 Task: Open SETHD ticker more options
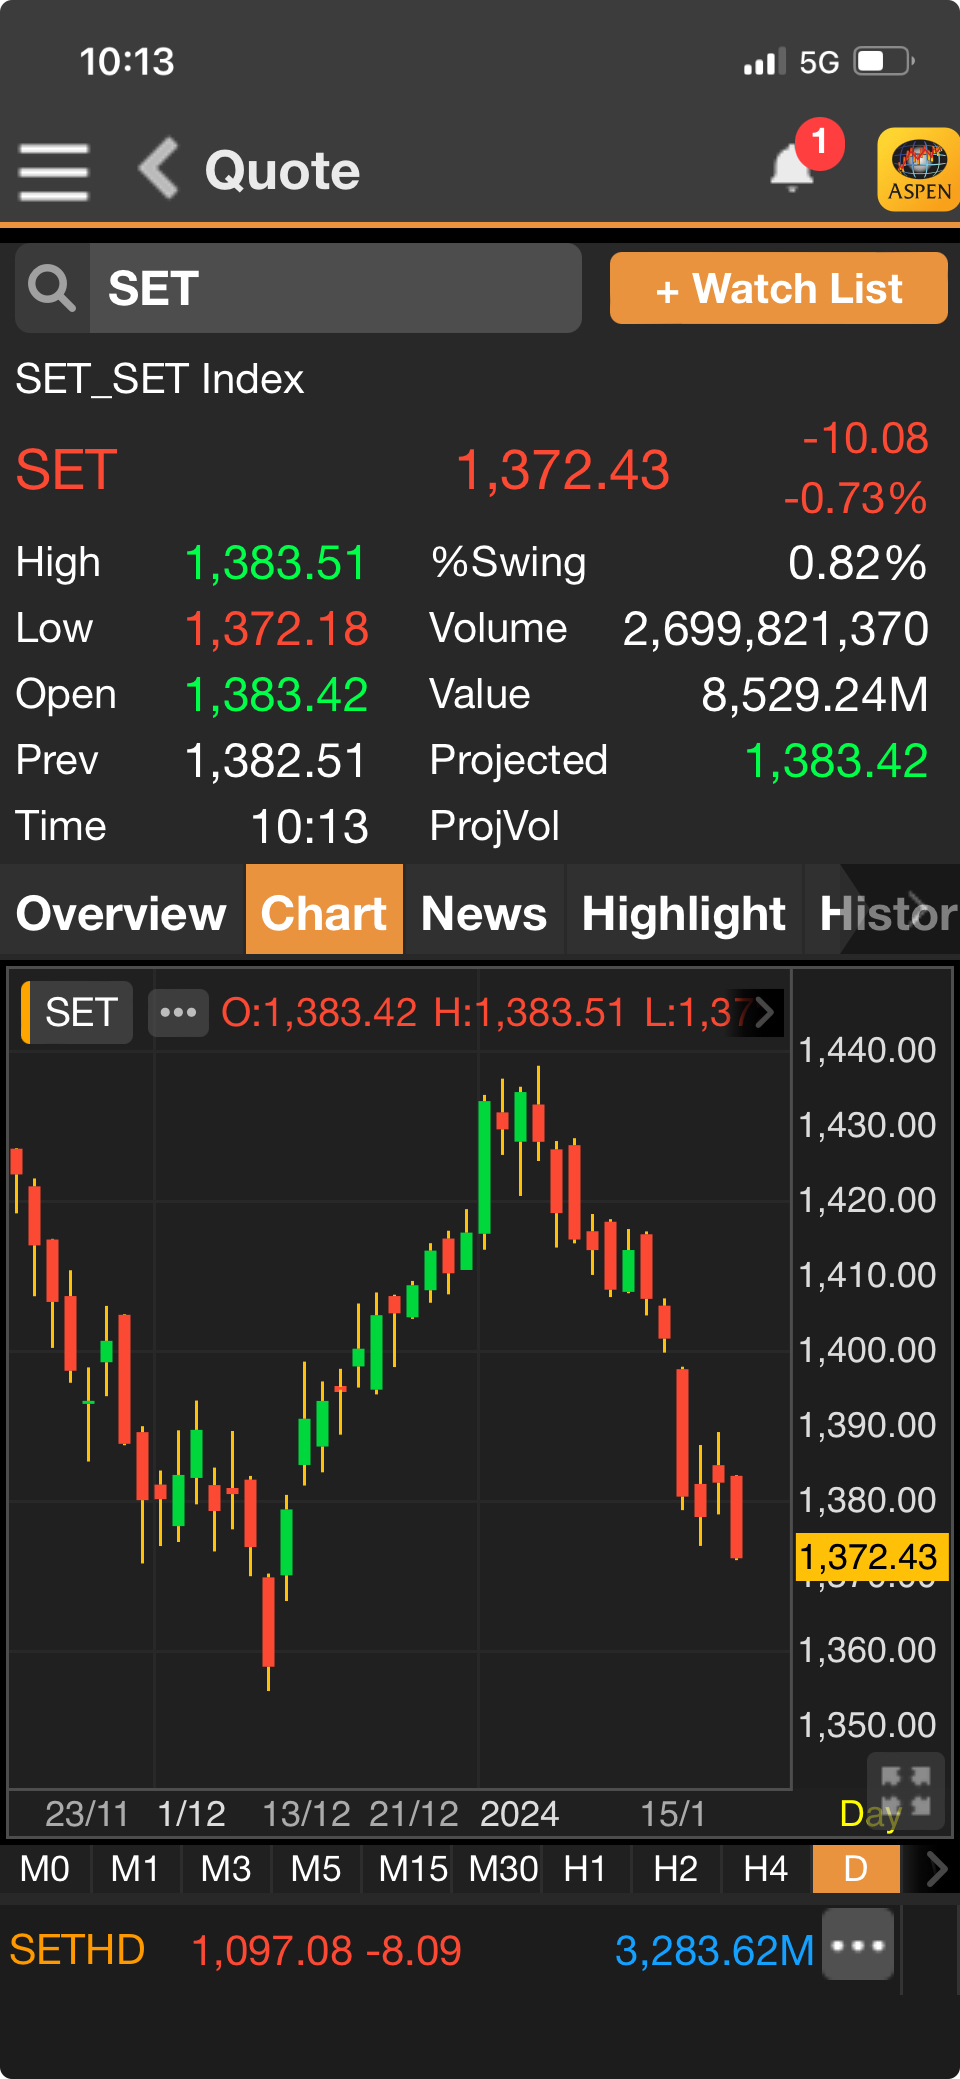click(x=857, y=1945)
